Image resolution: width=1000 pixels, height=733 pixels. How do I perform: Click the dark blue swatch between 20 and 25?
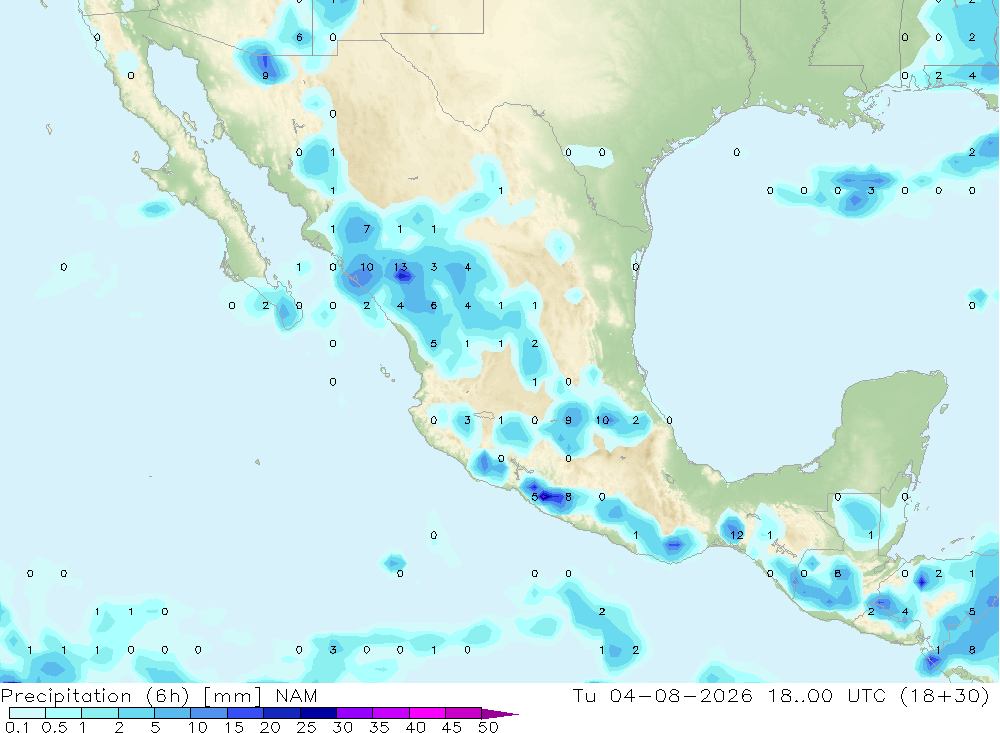point(282,713)
